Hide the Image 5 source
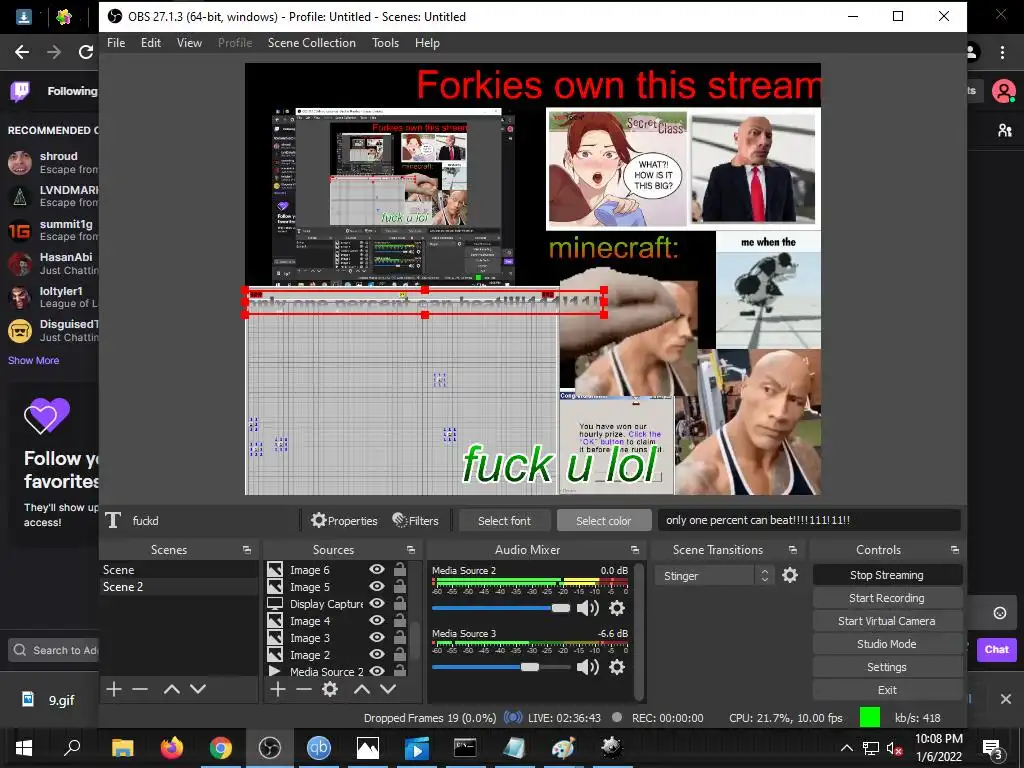1024x768 pixels. pos(377,586)
